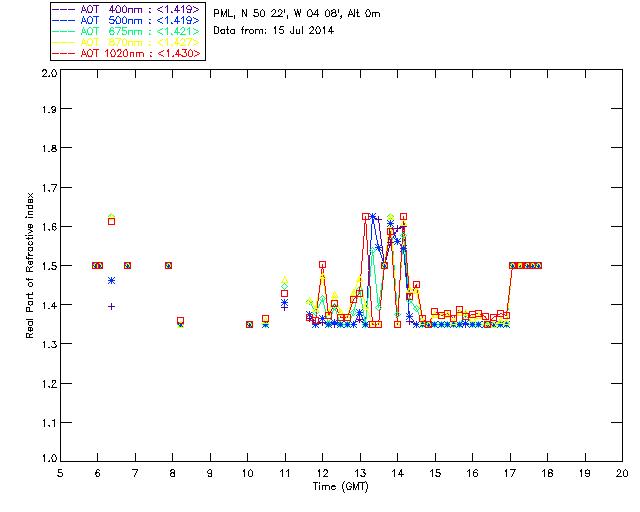Click the AOT 400nm legend entry
Image resolution: width=640 pixels, height=512 pixels.
(x=126, y=9)
